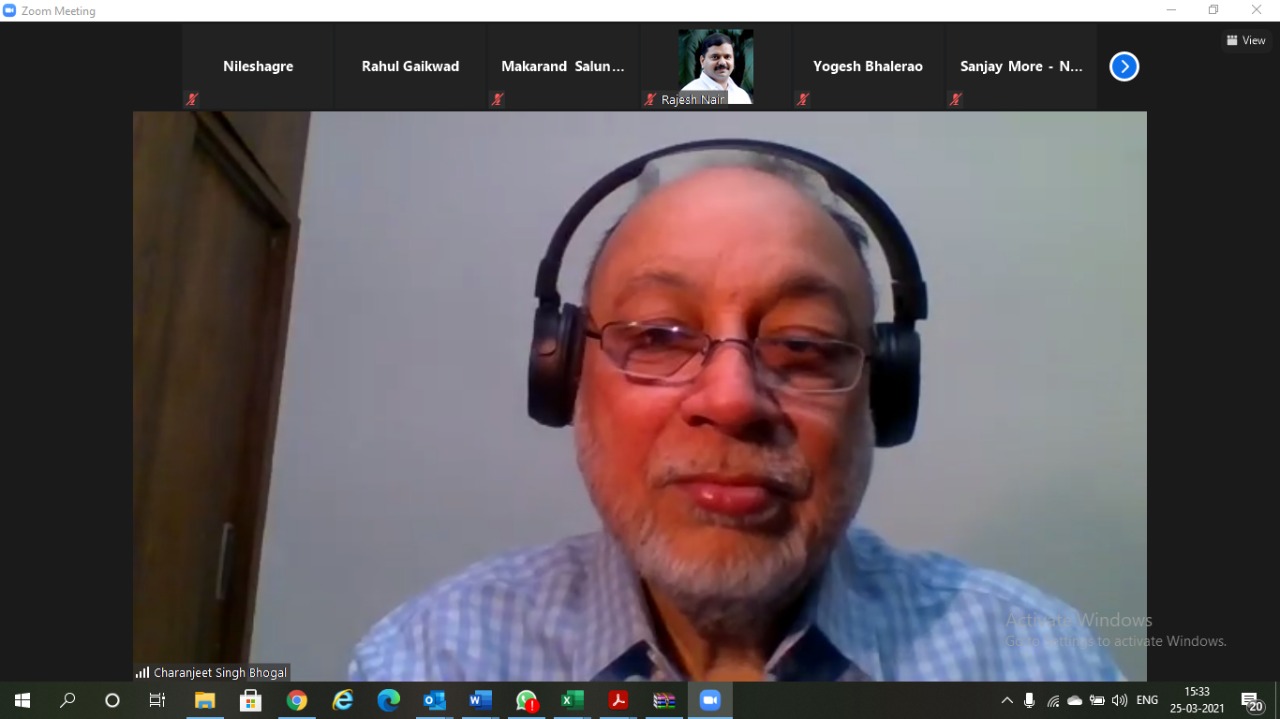Select Rajesh Nair's video thumbnail

(715, 67)
